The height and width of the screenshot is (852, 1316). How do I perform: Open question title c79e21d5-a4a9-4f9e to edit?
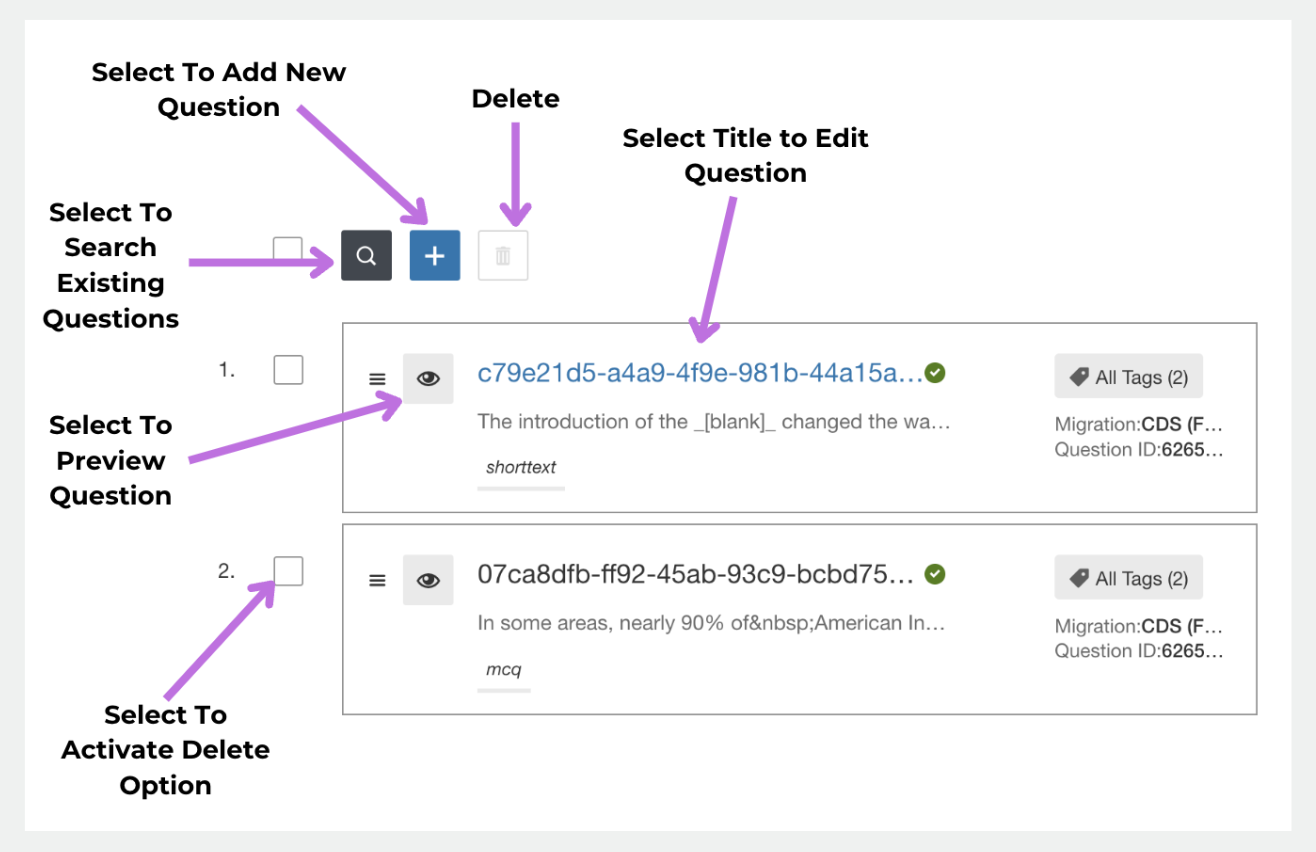click(x=700, y=374)
